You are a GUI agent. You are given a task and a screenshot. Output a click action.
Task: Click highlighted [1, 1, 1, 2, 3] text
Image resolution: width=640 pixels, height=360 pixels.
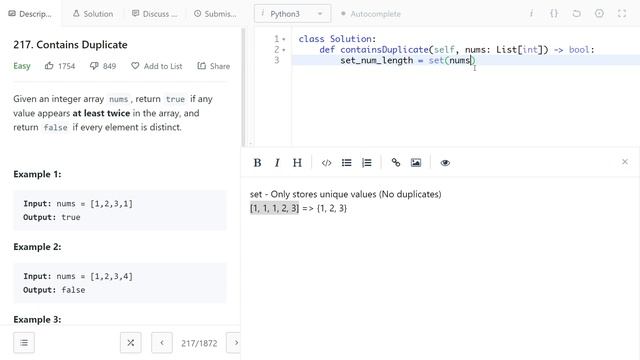click(274, 208)
